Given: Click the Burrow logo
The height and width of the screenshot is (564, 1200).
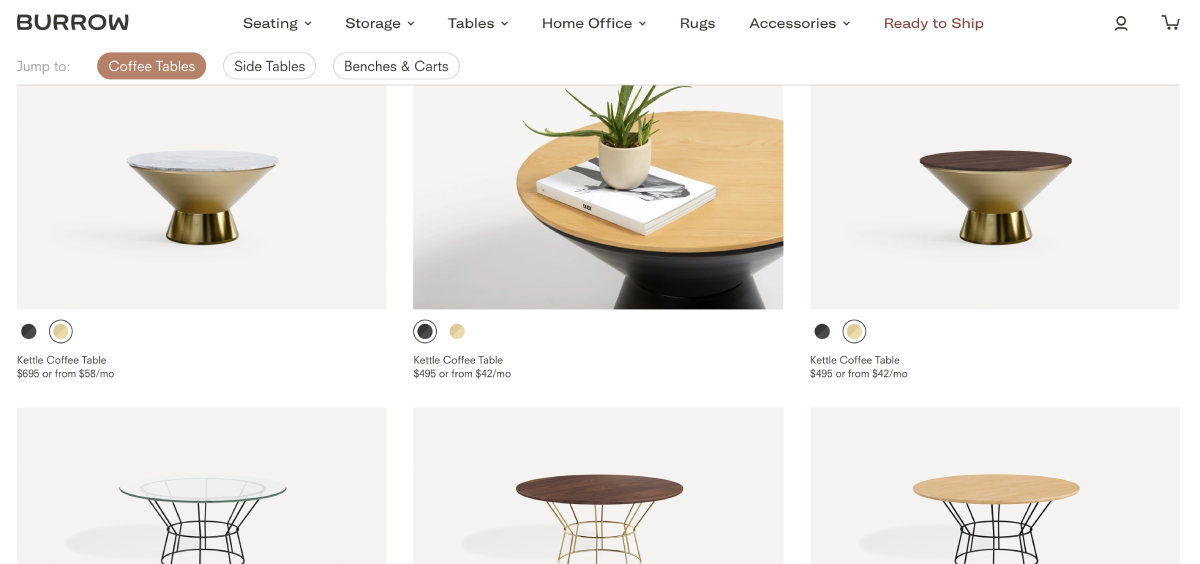Looking at the screenshot, I should [x=73, y=22].
